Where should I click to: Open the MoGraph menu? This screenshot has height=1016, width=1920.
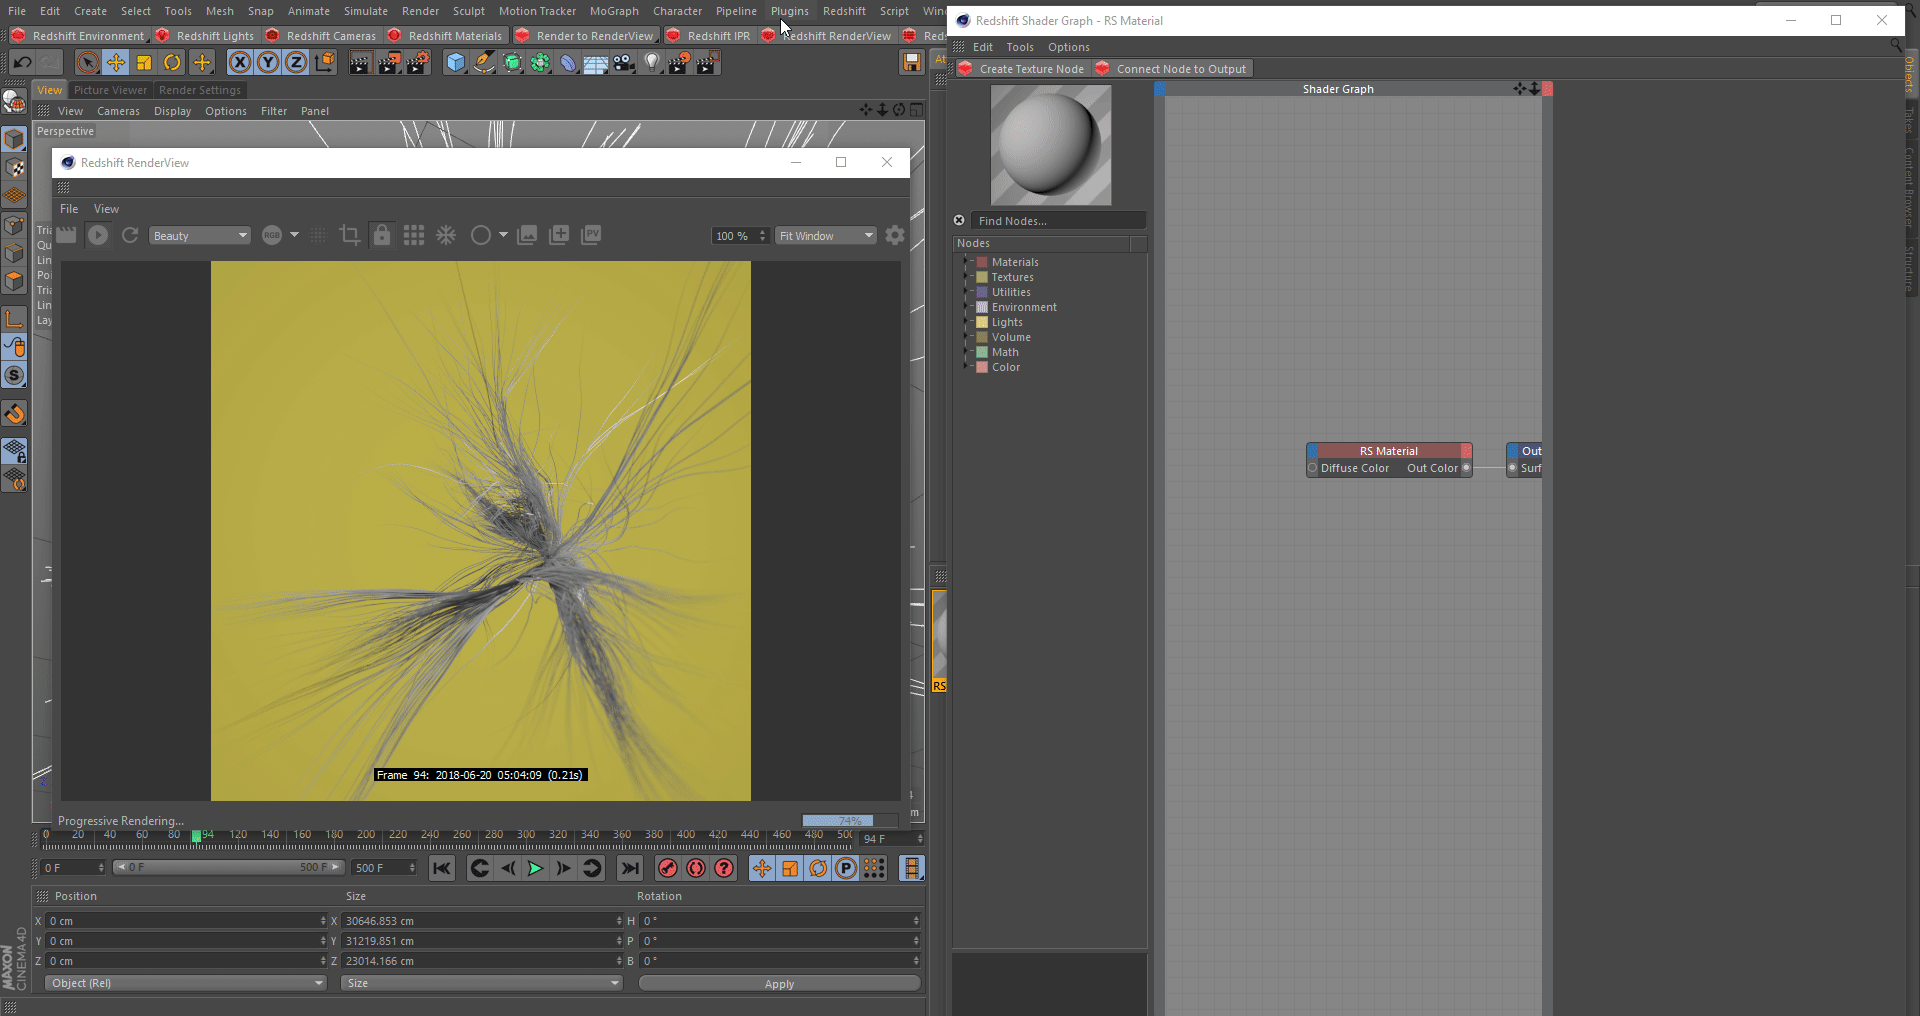click(x=614, y=11)
